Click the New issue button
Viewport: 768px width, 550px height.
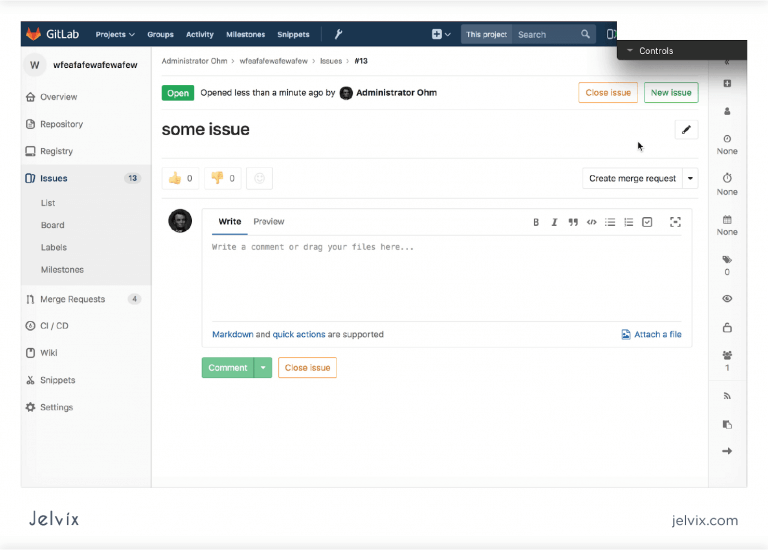point(671,93)
